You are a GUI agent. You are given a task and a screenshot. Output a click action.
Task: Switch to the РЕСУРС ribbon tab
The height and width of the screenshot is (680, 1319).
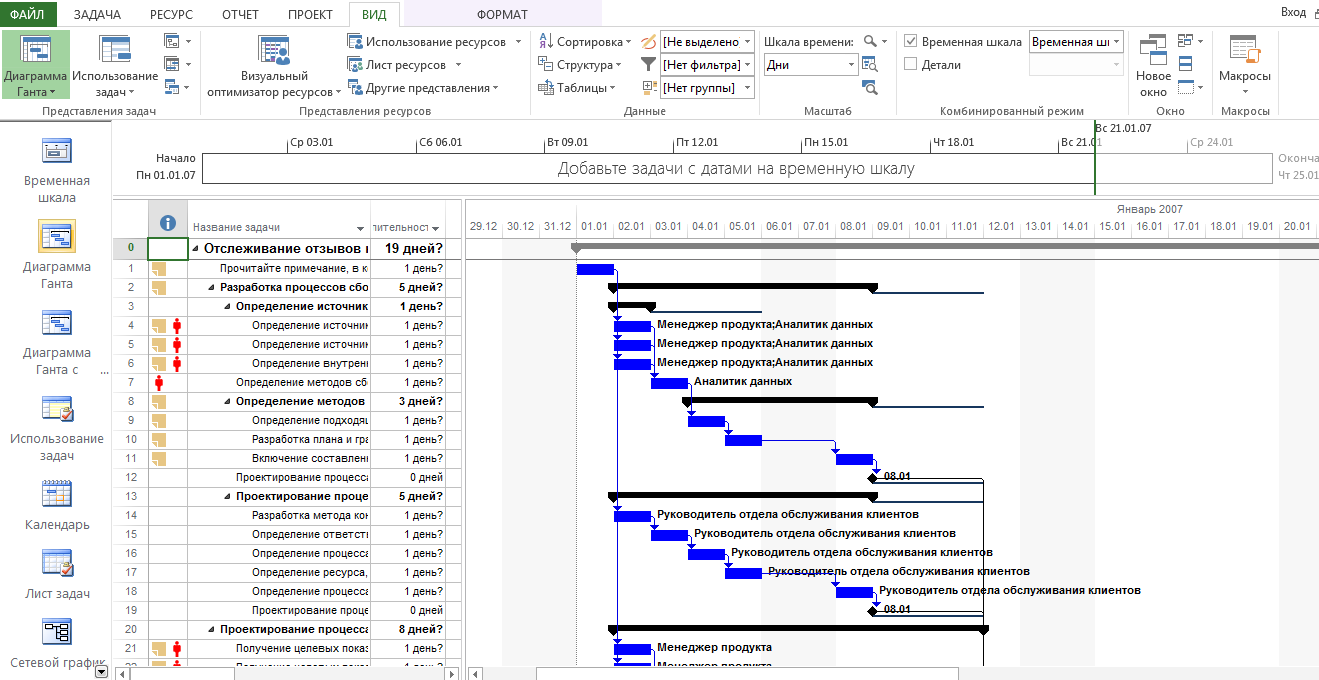171,14
